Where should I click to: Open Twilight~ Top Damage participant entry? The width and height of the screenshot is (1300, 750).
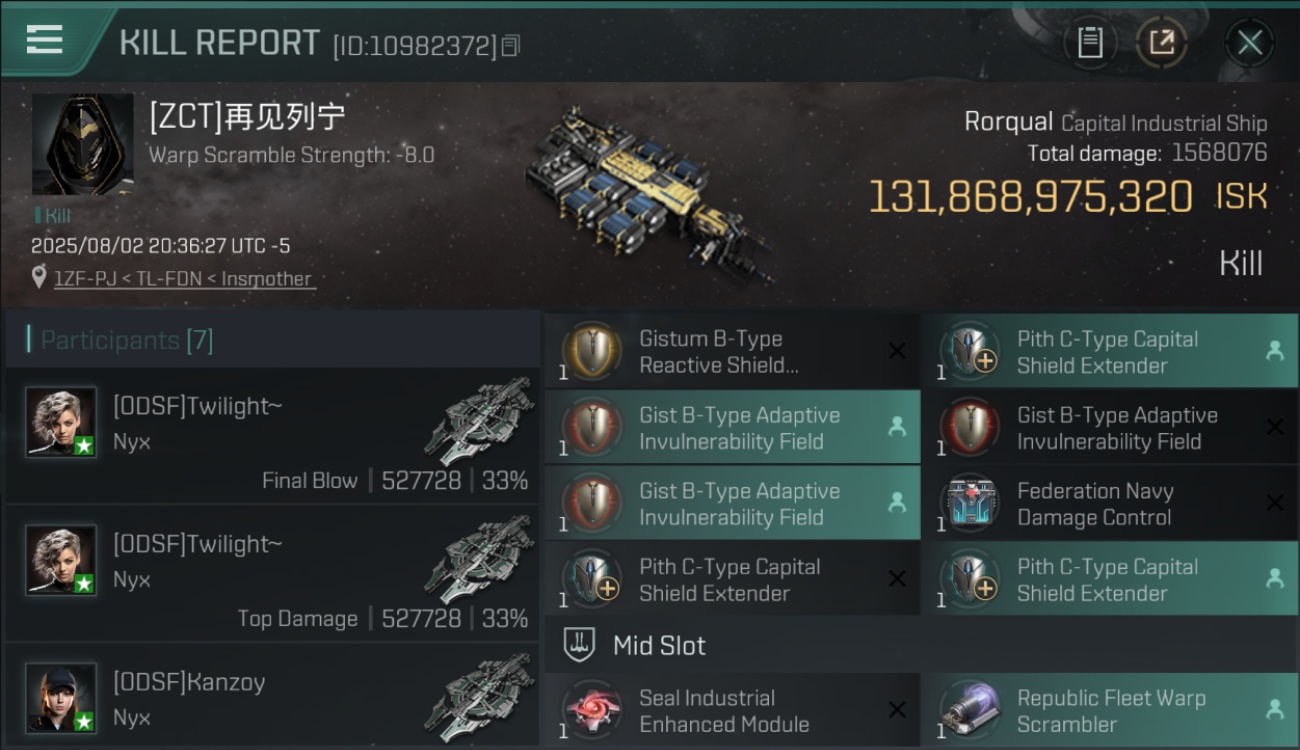coord(272,574)
